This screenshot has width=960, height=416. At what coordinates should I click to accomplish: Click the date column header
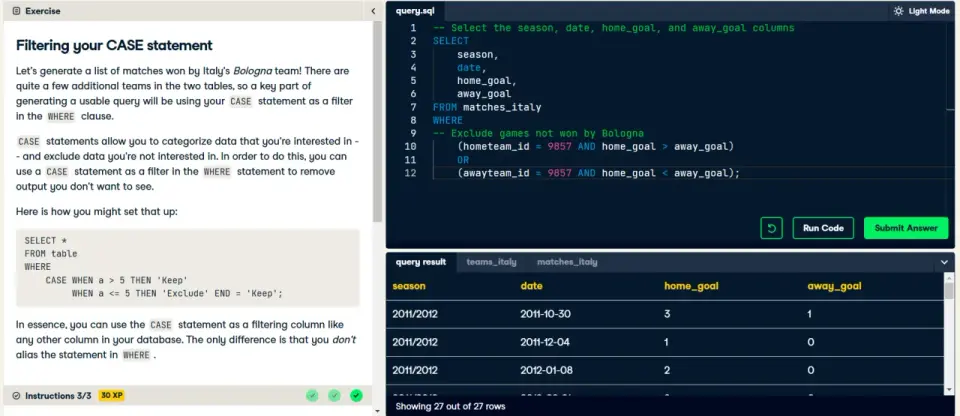[531, 286]
